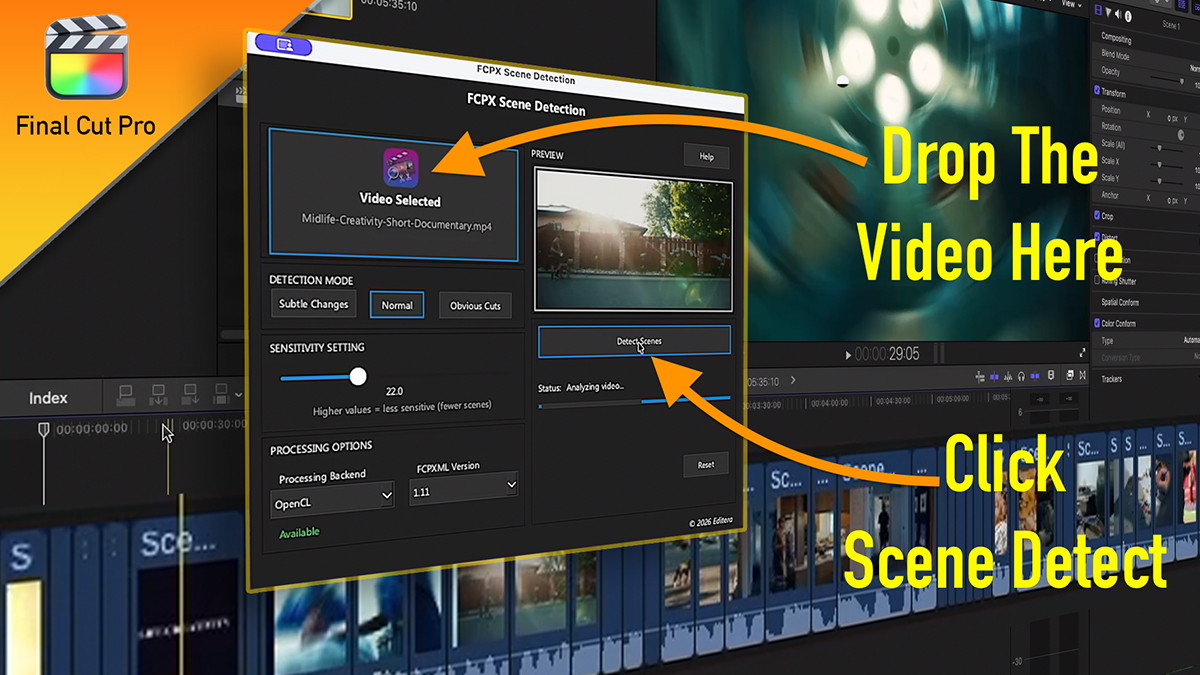
Task: Click the audio skimming waveform icon
Action: 1008,376
